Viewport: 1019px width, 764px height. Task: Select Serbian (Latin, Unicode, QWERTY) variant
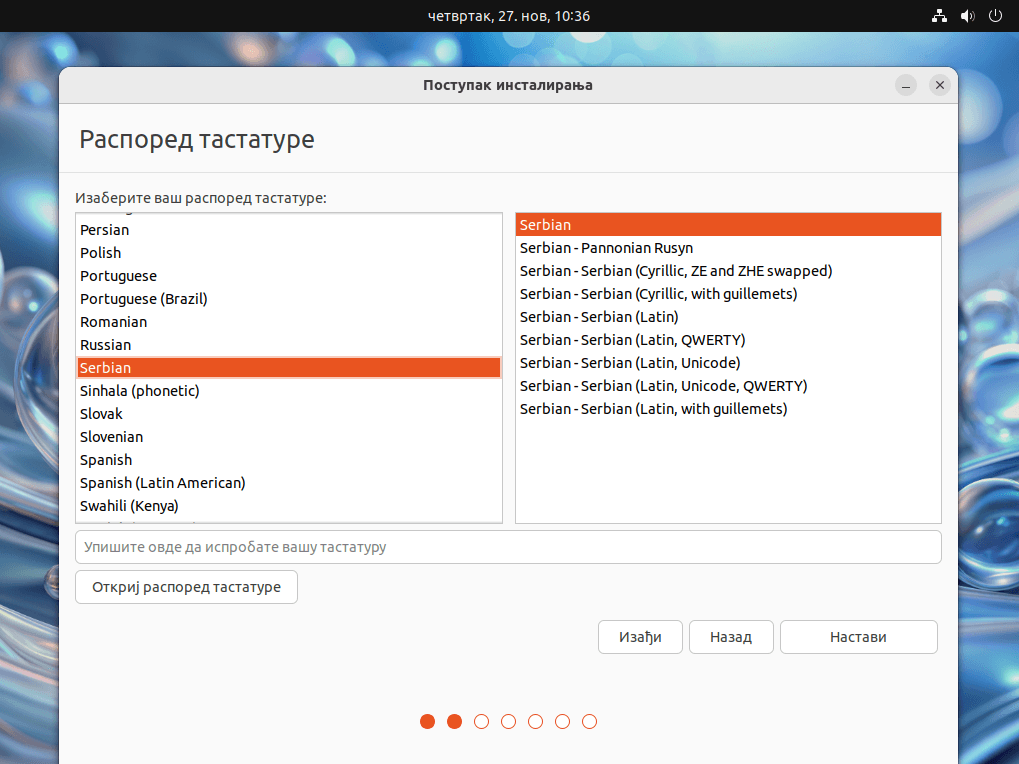click(728, 386)
